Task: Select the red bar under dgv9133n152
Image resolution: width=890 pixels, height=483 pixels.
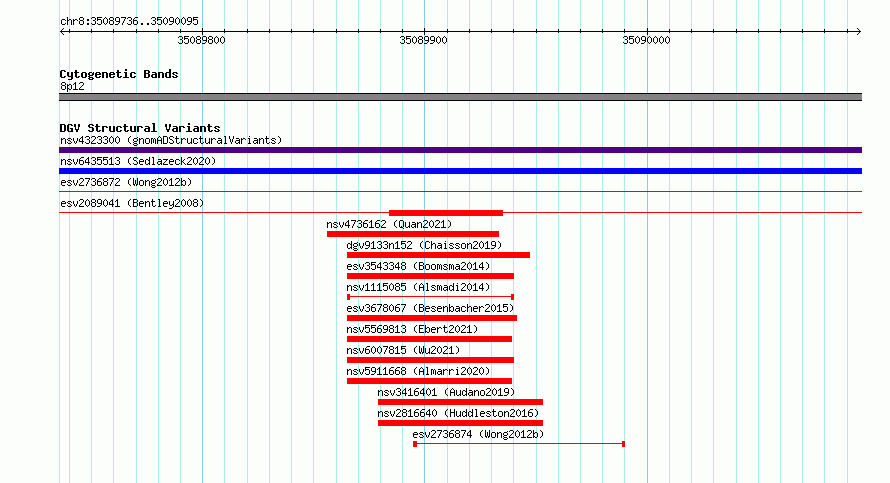Action: coord(438,255)
